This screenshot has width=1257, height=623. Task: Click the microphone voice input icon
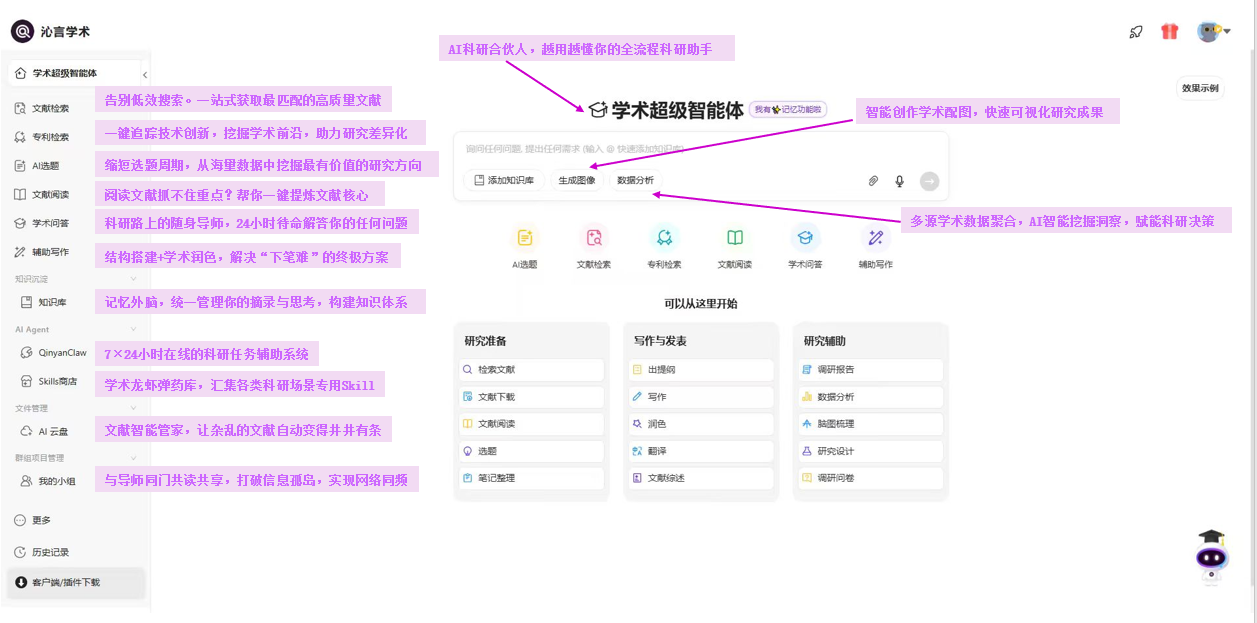(x=899, y=181)
